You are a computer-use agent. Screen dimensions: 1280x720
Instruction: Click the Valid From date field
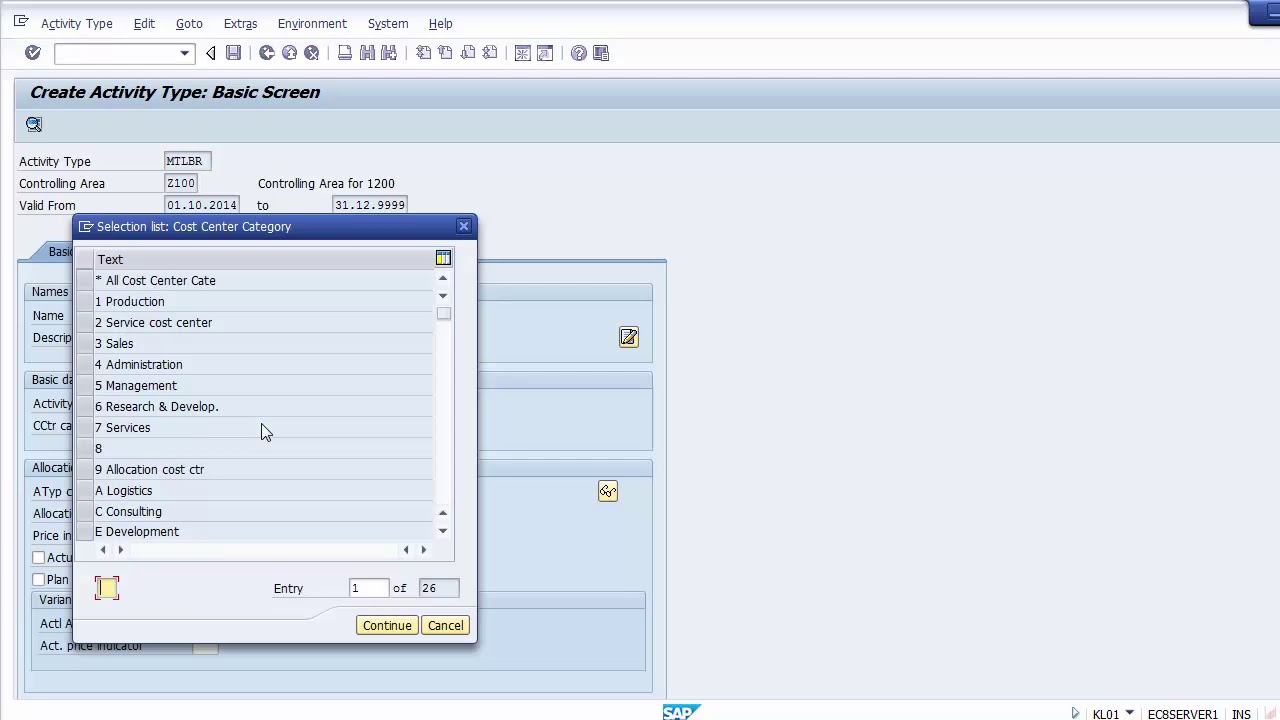202,205
